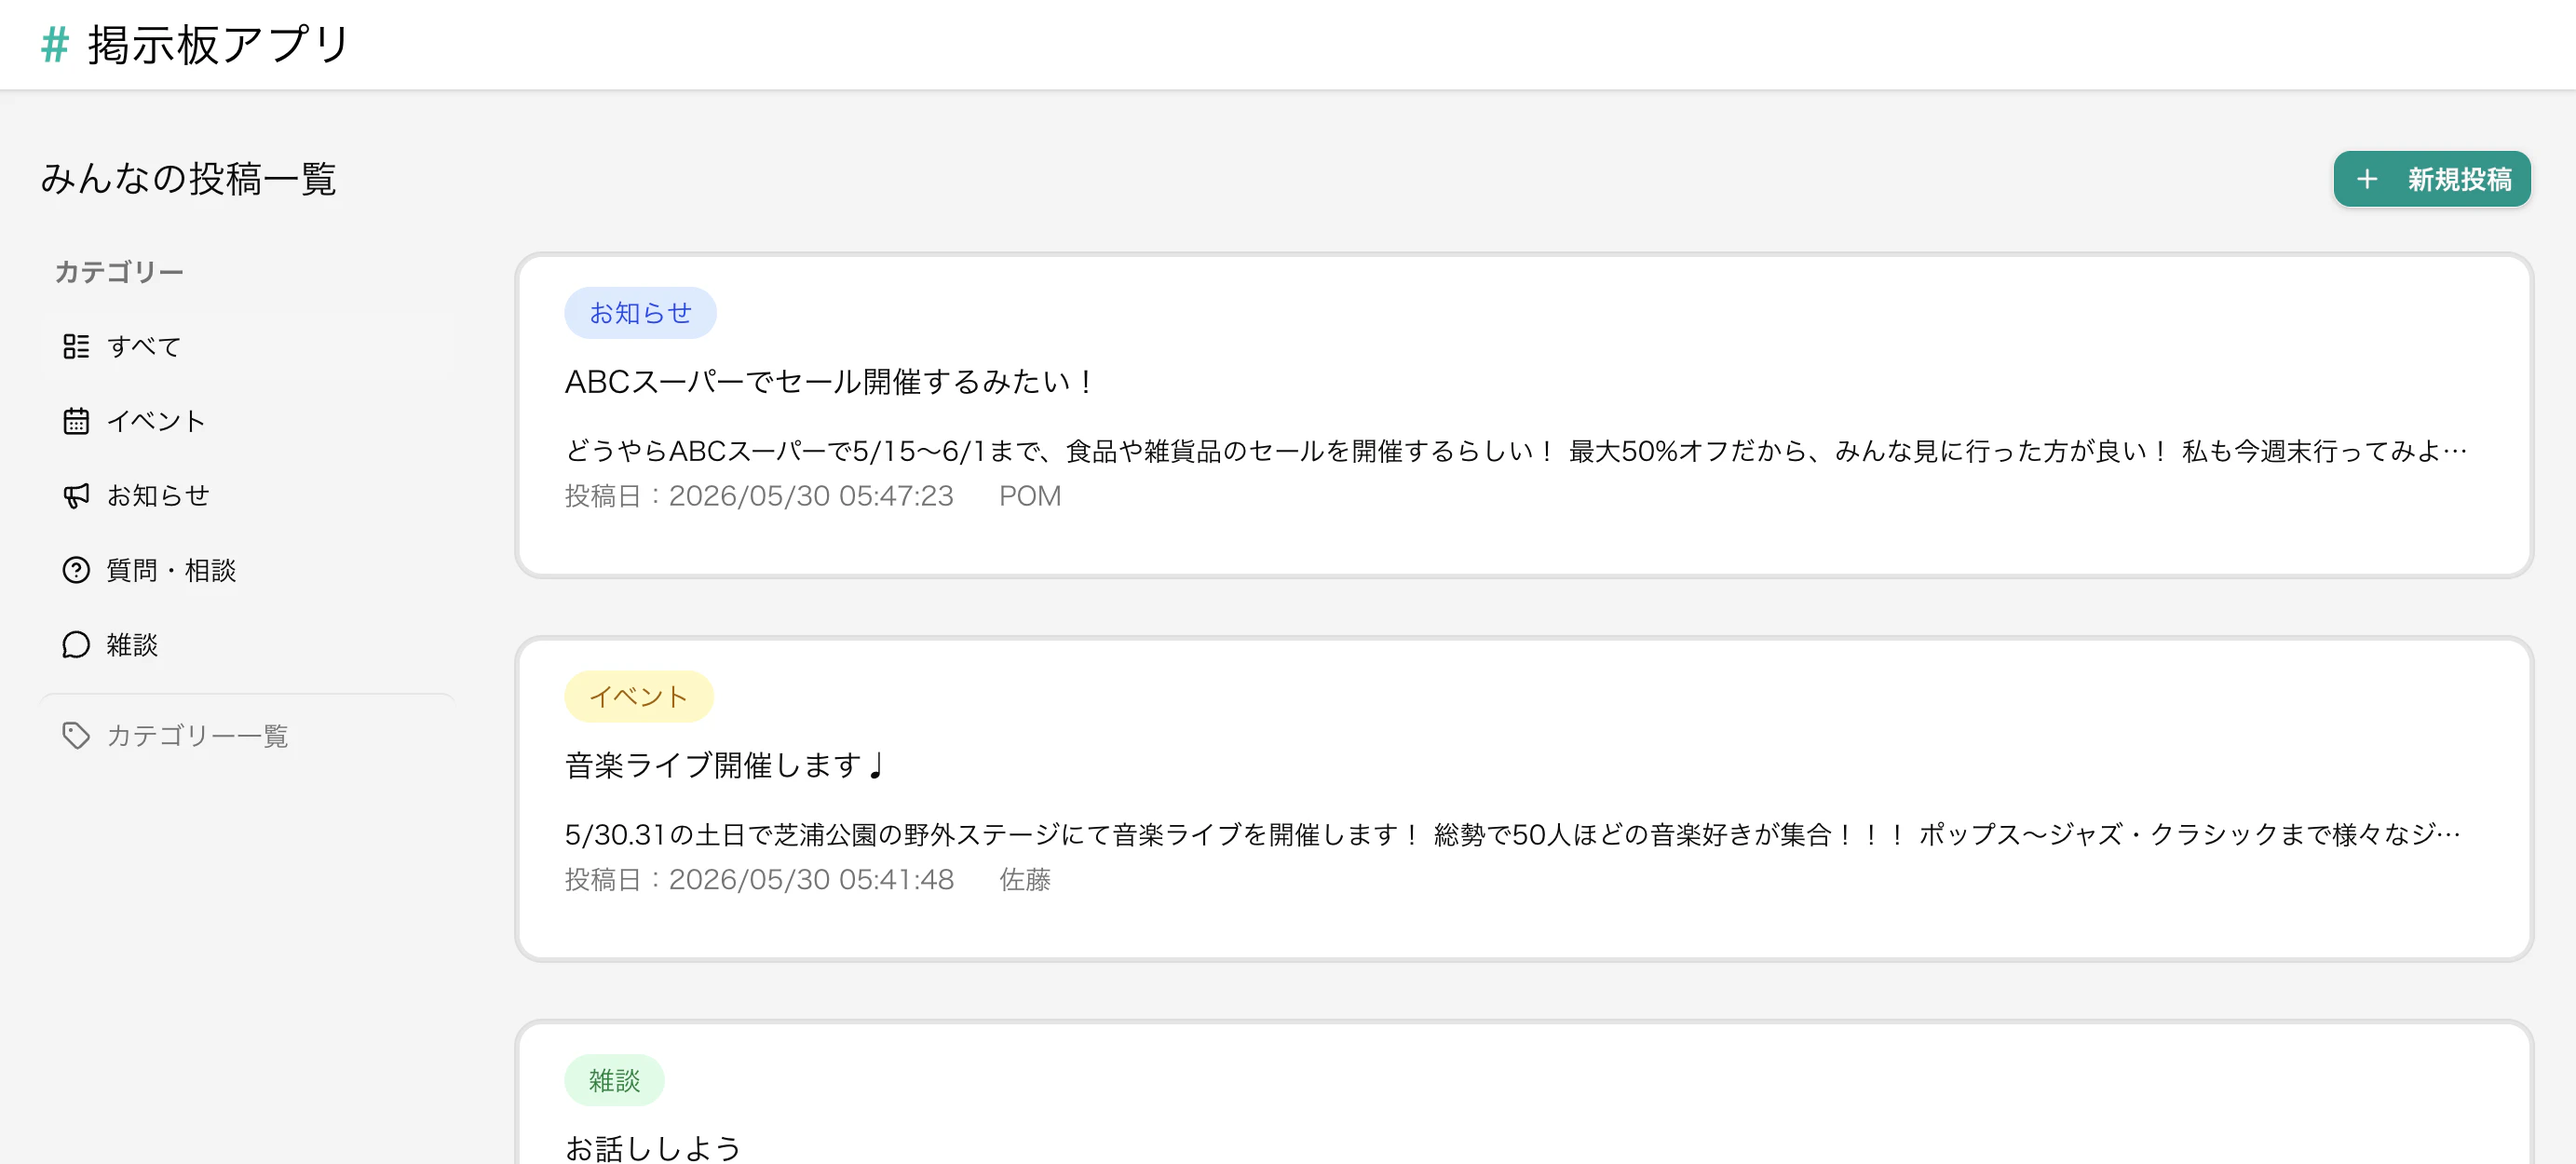Filter posts by 質問・相談 label

click(x=171, y=570)
